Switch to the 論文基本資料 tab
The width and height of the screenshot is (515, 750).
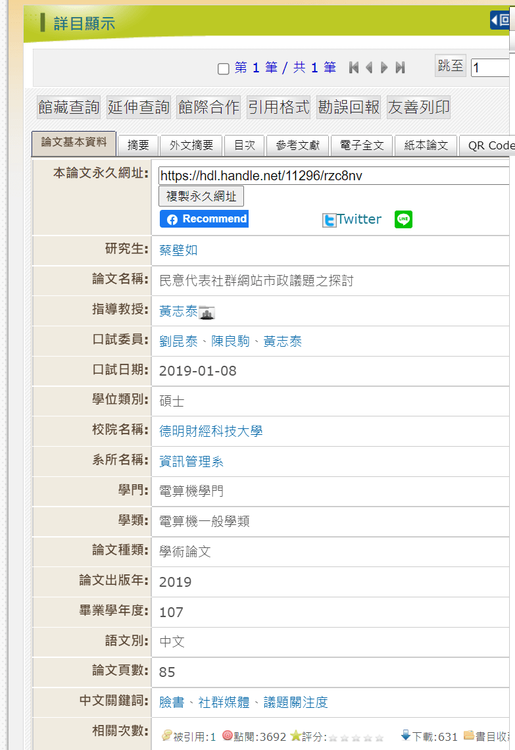click(74, 143)
